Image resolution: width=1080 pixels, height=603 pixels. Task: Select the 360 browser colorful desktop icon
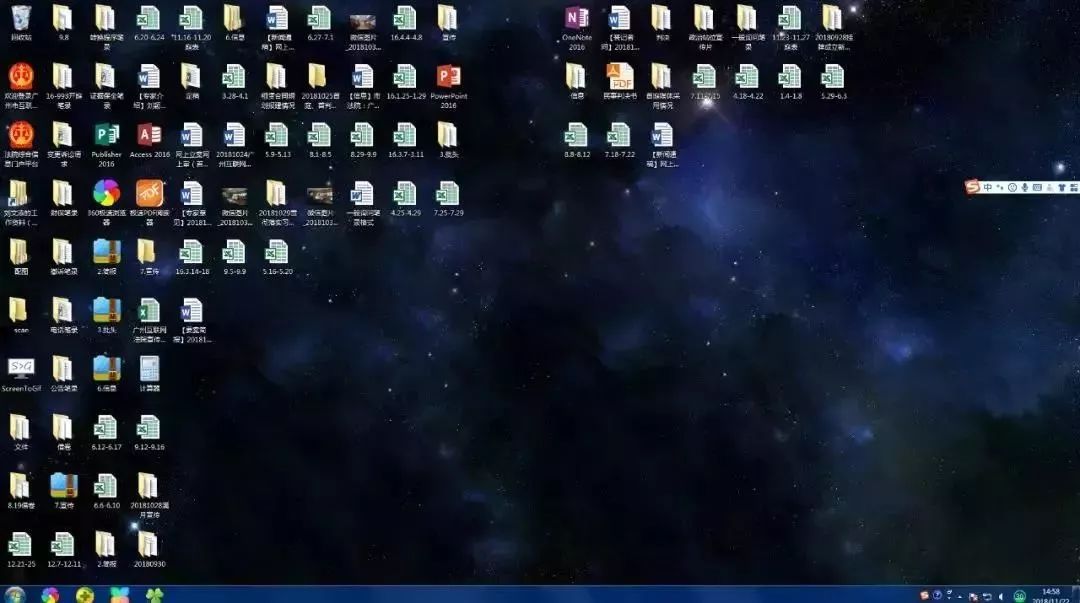point(106,192)
